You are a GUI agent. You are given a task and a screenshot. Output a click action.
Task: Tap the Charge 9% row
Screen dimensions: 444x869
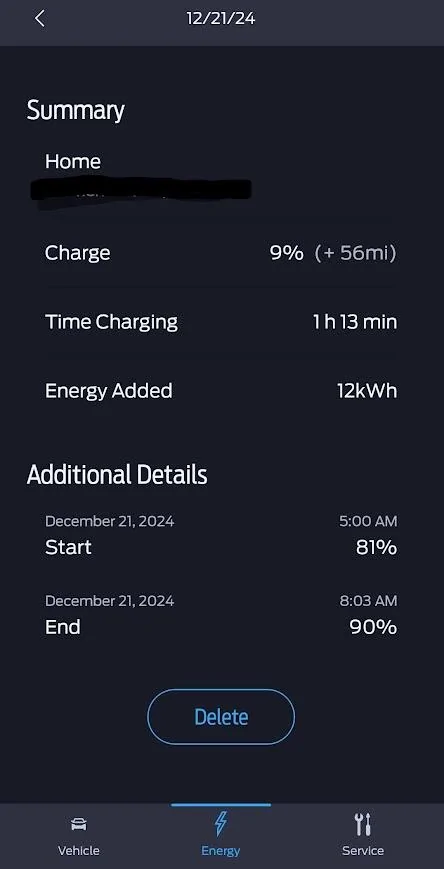pos(221,253)
